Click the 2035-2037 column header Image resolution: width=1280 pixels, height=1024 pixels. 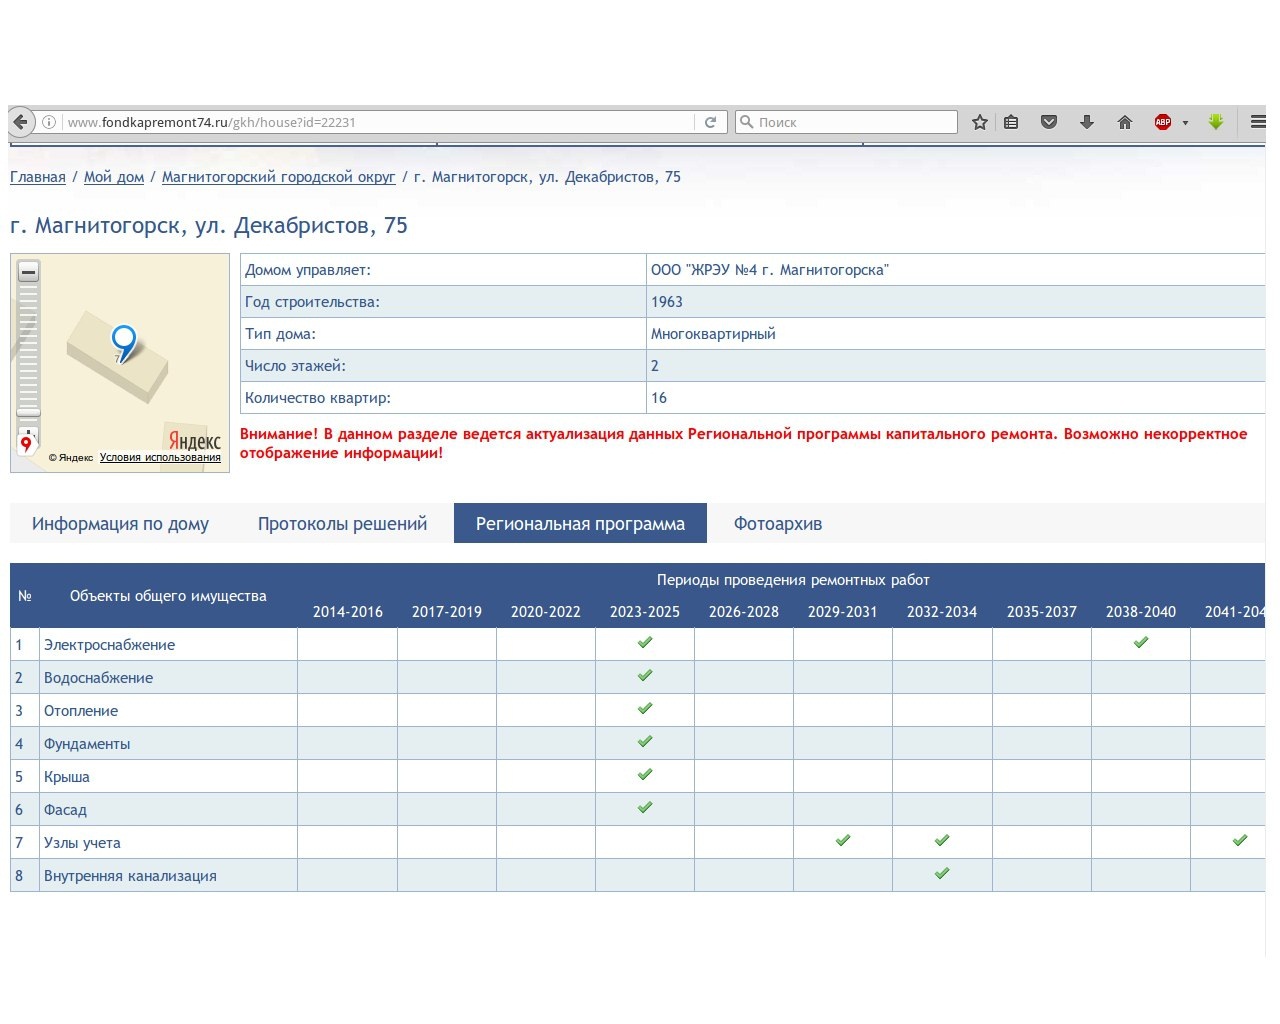[x=1042, y=612]
